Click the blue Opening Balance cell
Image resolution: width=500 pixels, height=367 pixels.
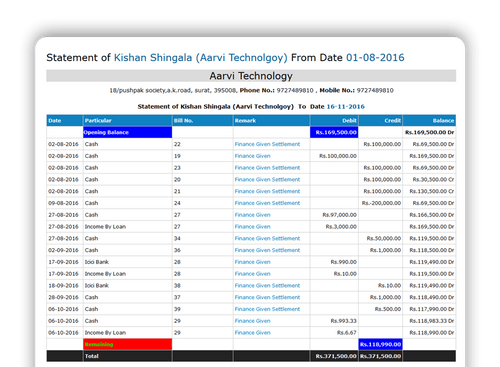(x=127, y=132)
